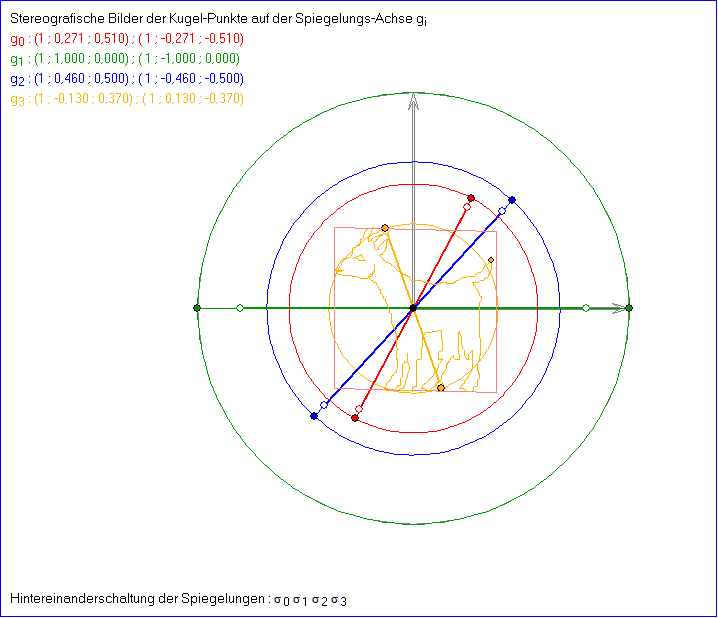Select orange coordinates (1 ; 0,130 ; -0,370)
Image resolution: width=718 pixels, height=618 pixels.
tap(193, 99)
